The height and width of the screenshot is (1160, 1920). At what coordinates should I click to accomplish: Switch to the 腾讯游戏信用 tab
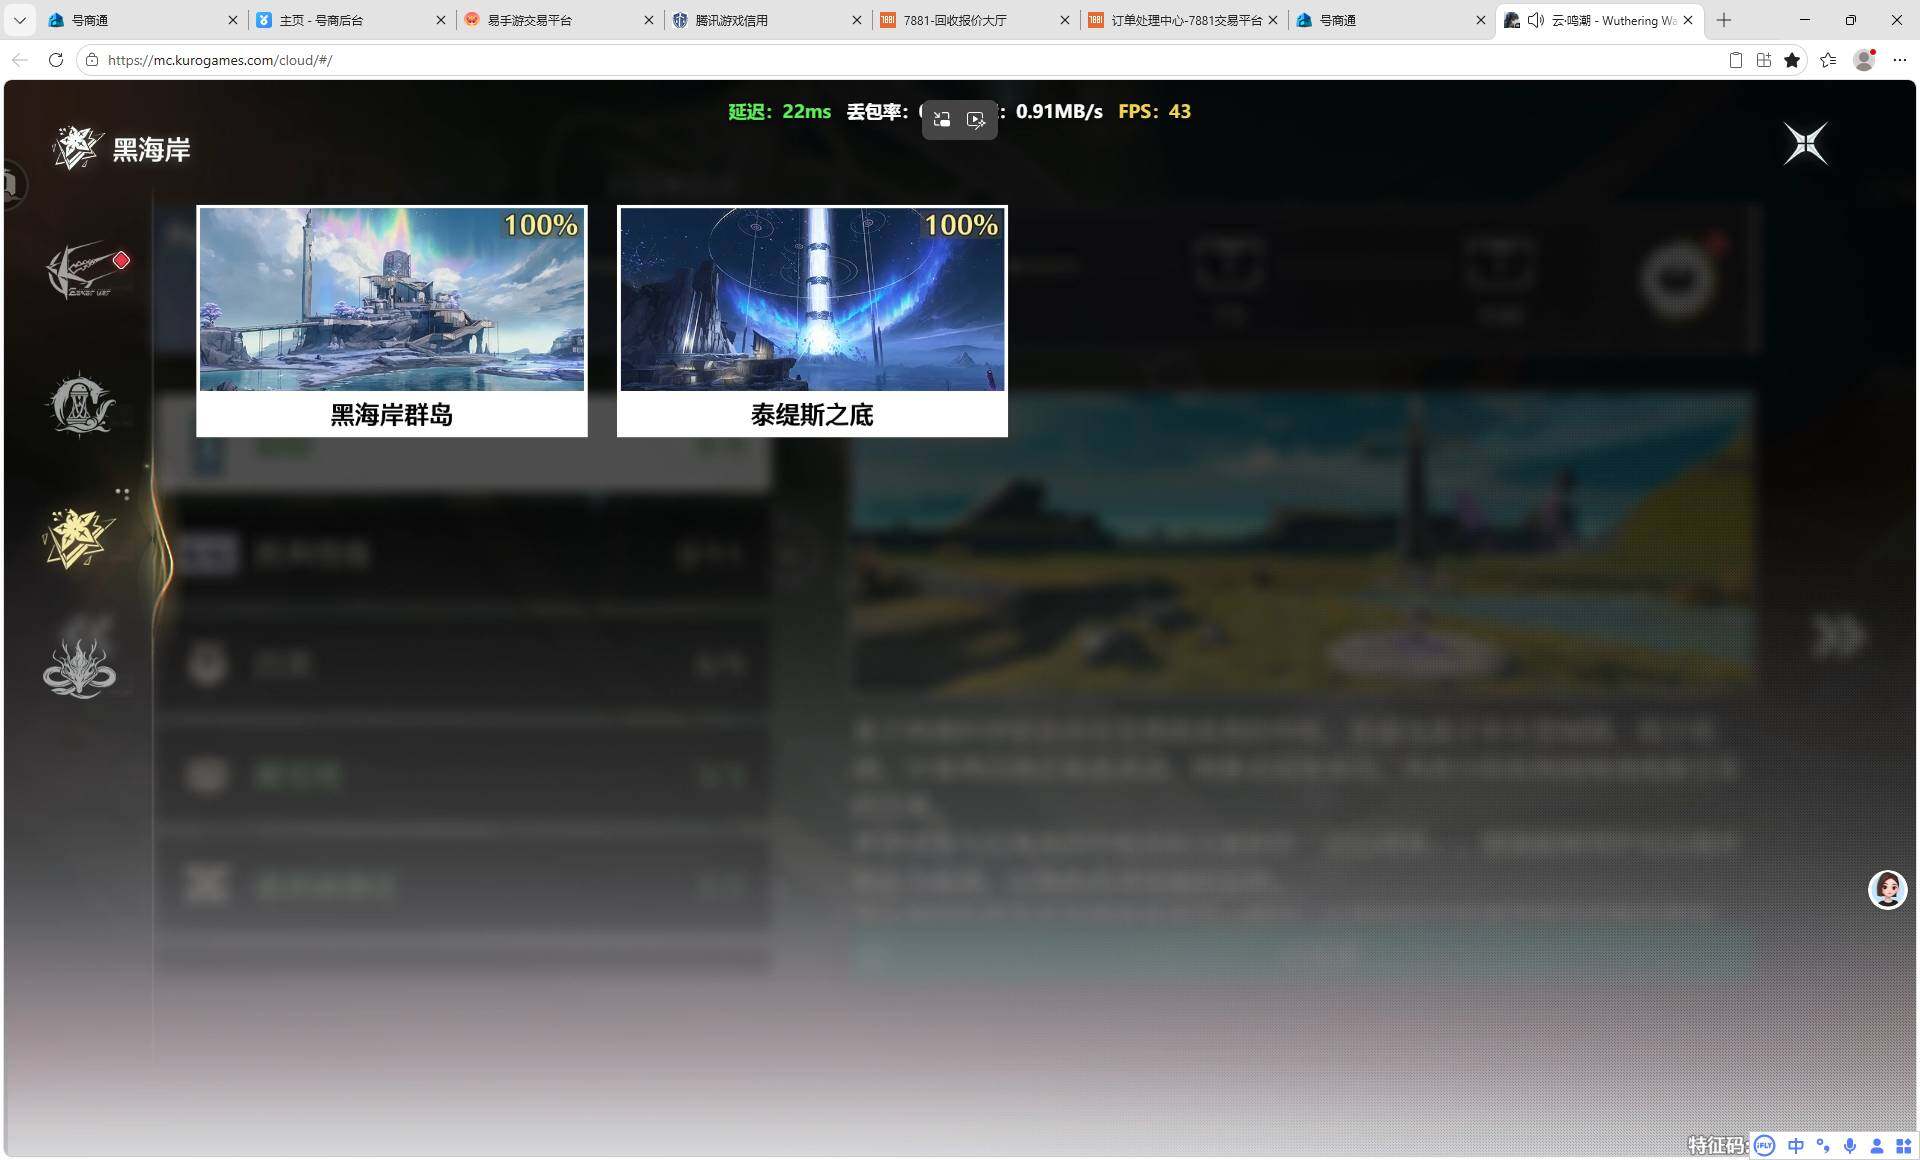coord(765,20)
